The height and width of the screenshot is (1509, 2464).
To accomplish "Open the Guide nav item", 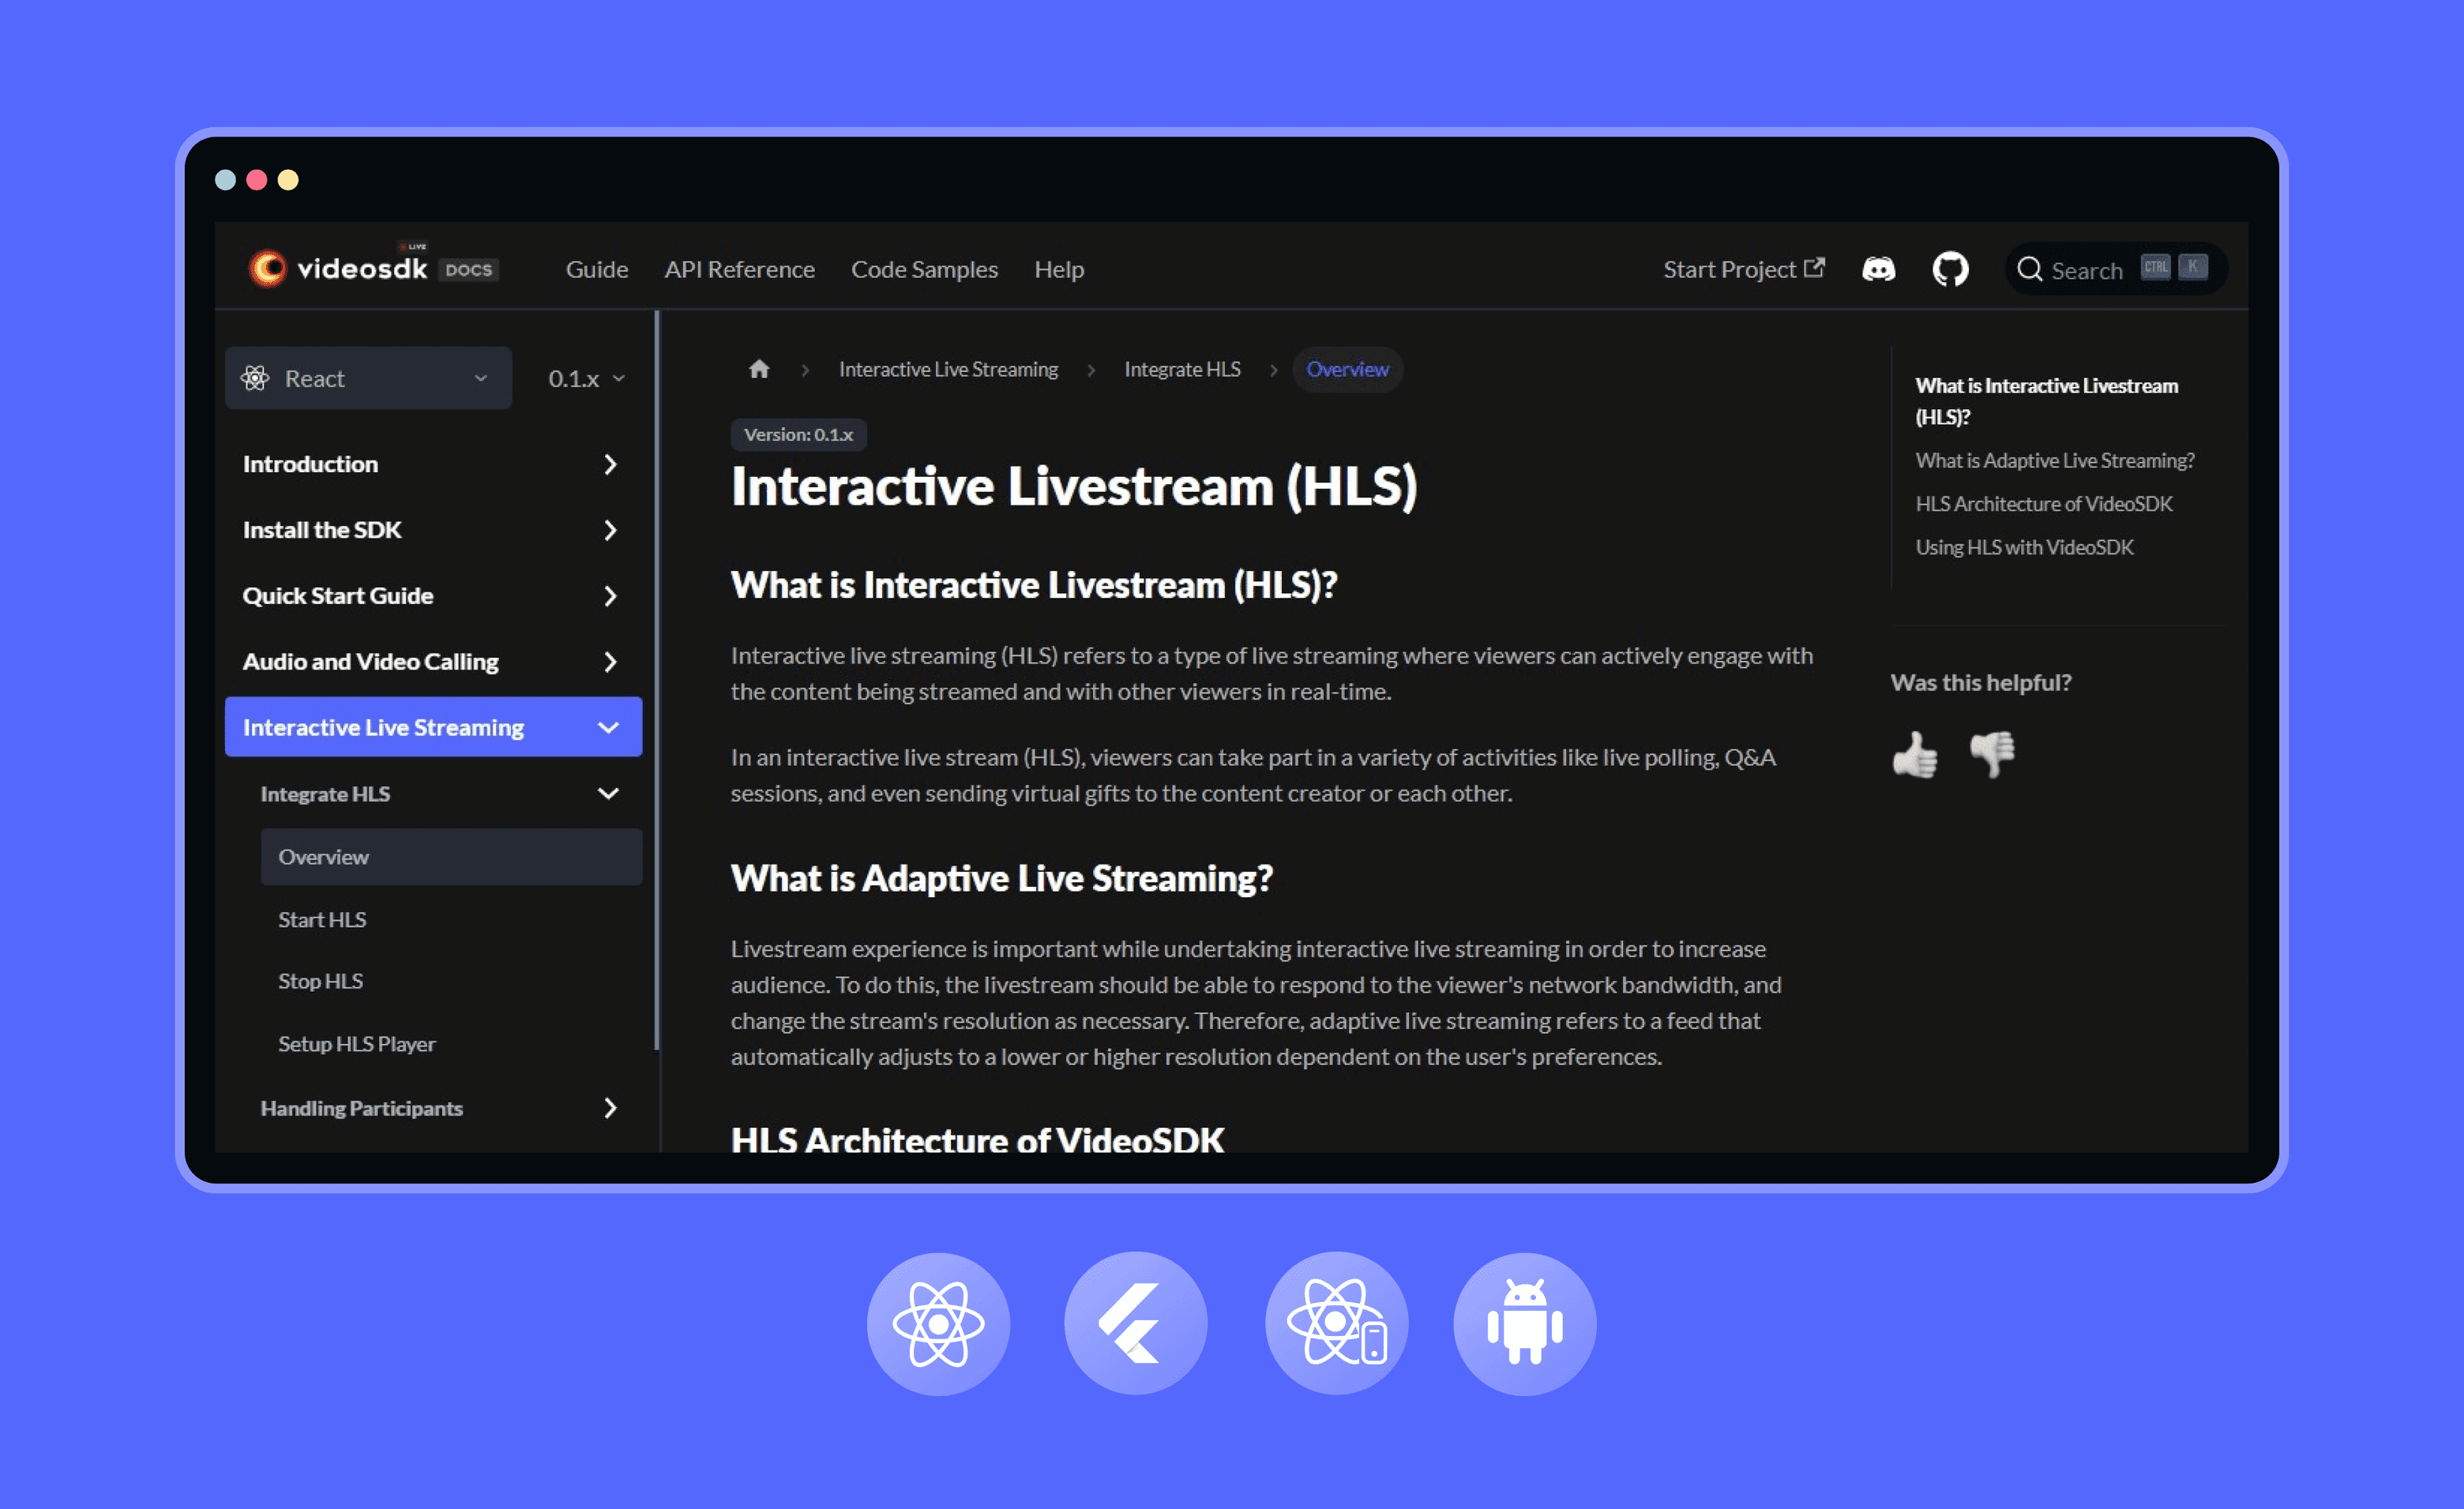I will click(x=597, y=269).
